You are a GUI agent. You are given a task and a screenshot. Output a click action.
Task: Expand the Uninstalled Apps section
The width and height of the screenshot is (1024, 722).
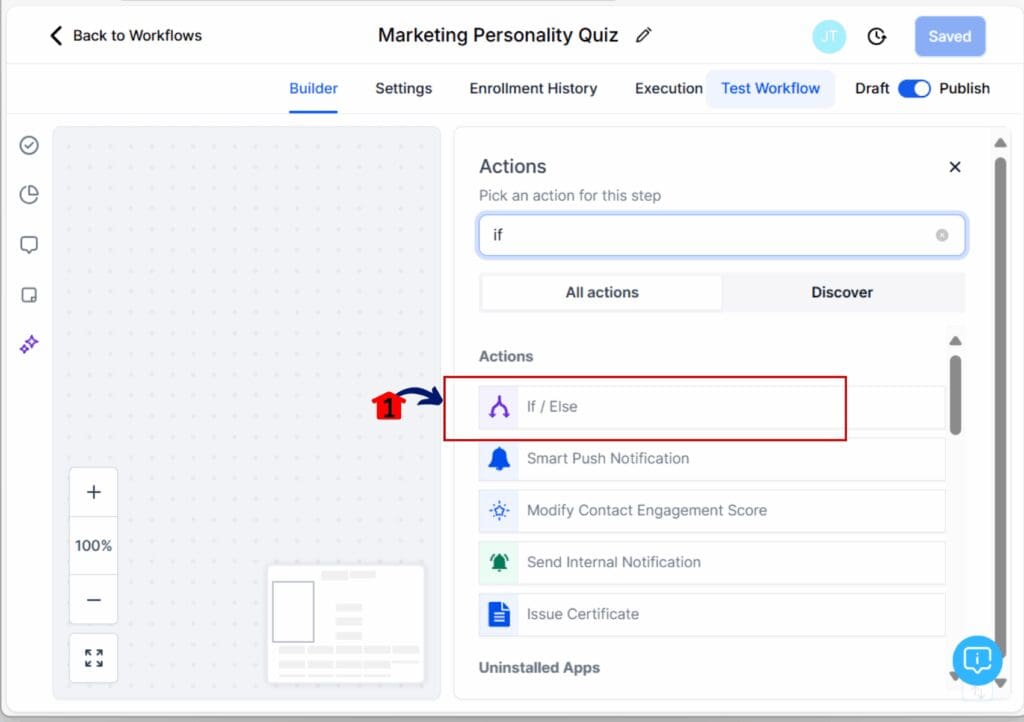click(x=539, y=667)
